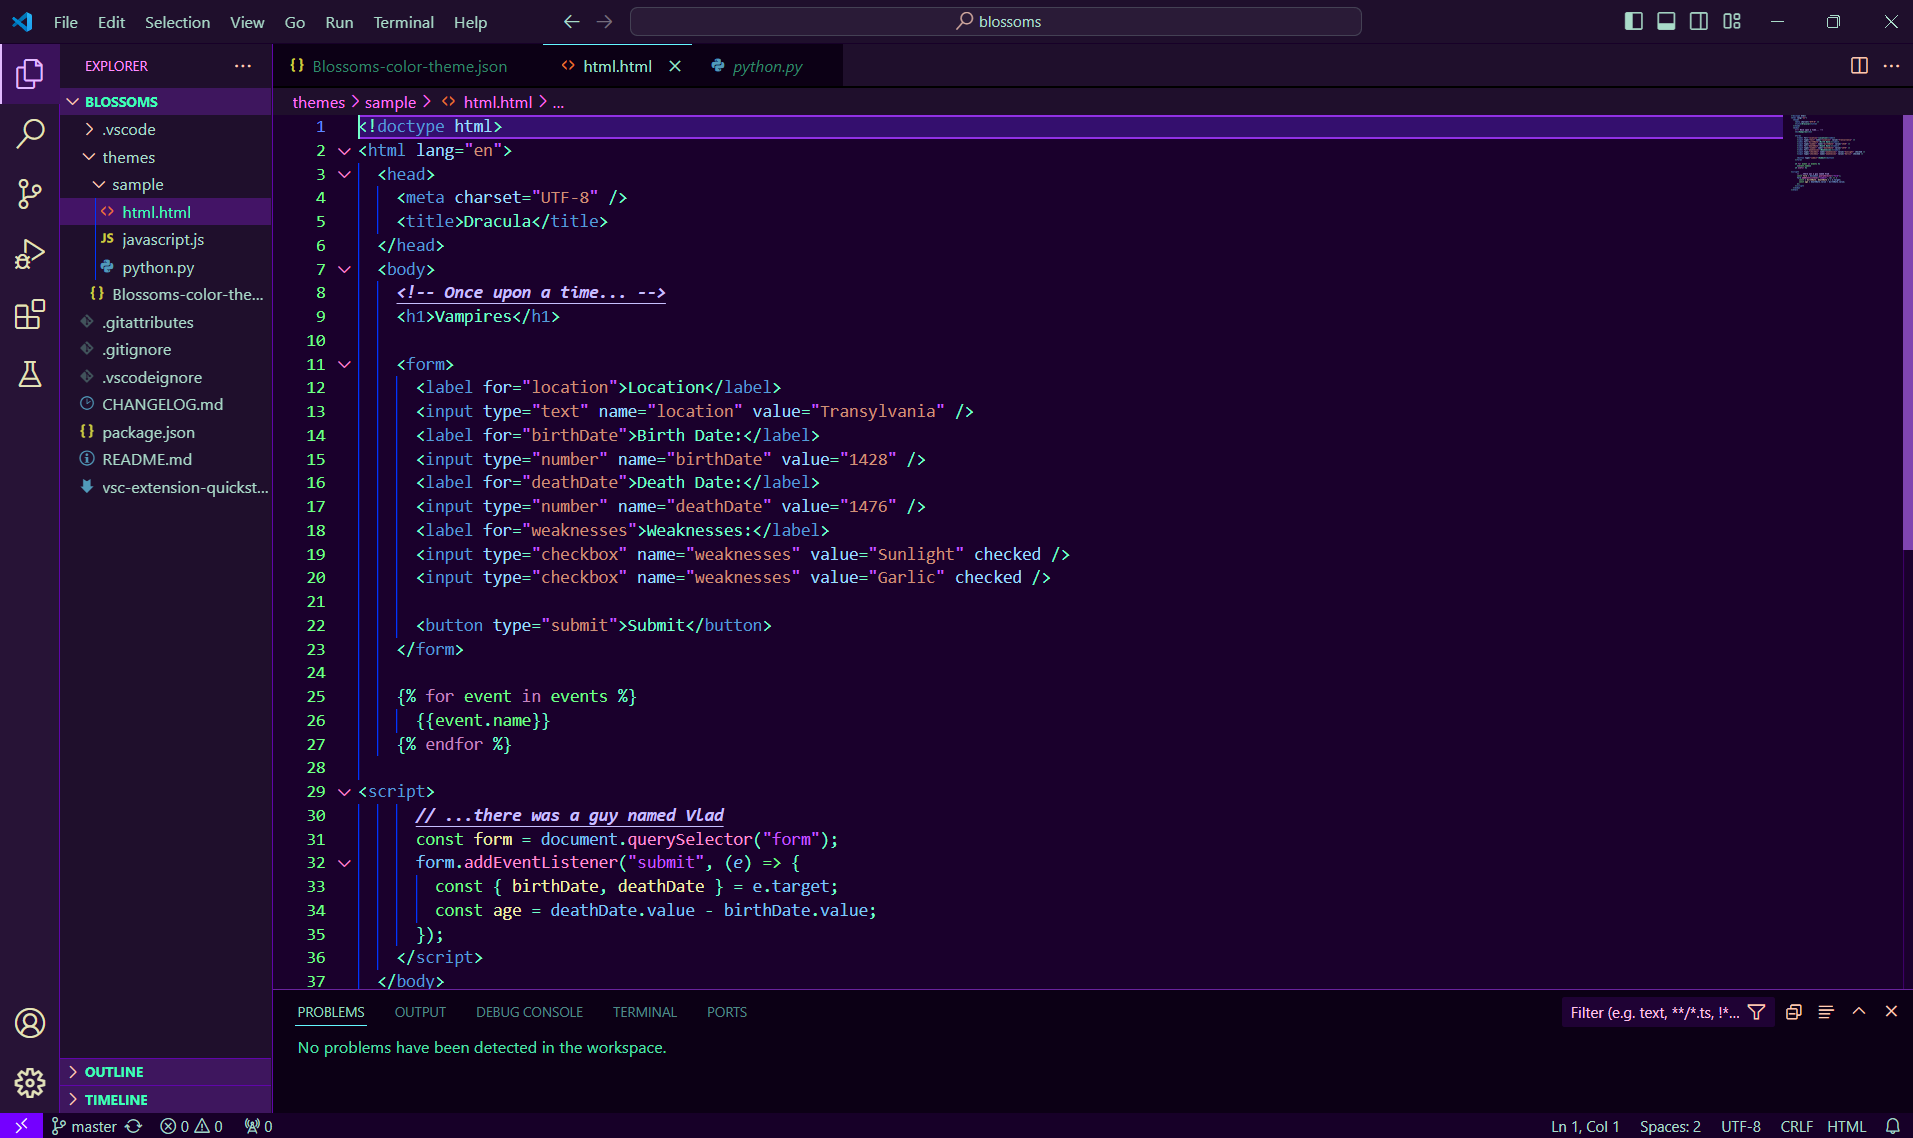Go forward with the navigation arrow

[x=604, y=22]
